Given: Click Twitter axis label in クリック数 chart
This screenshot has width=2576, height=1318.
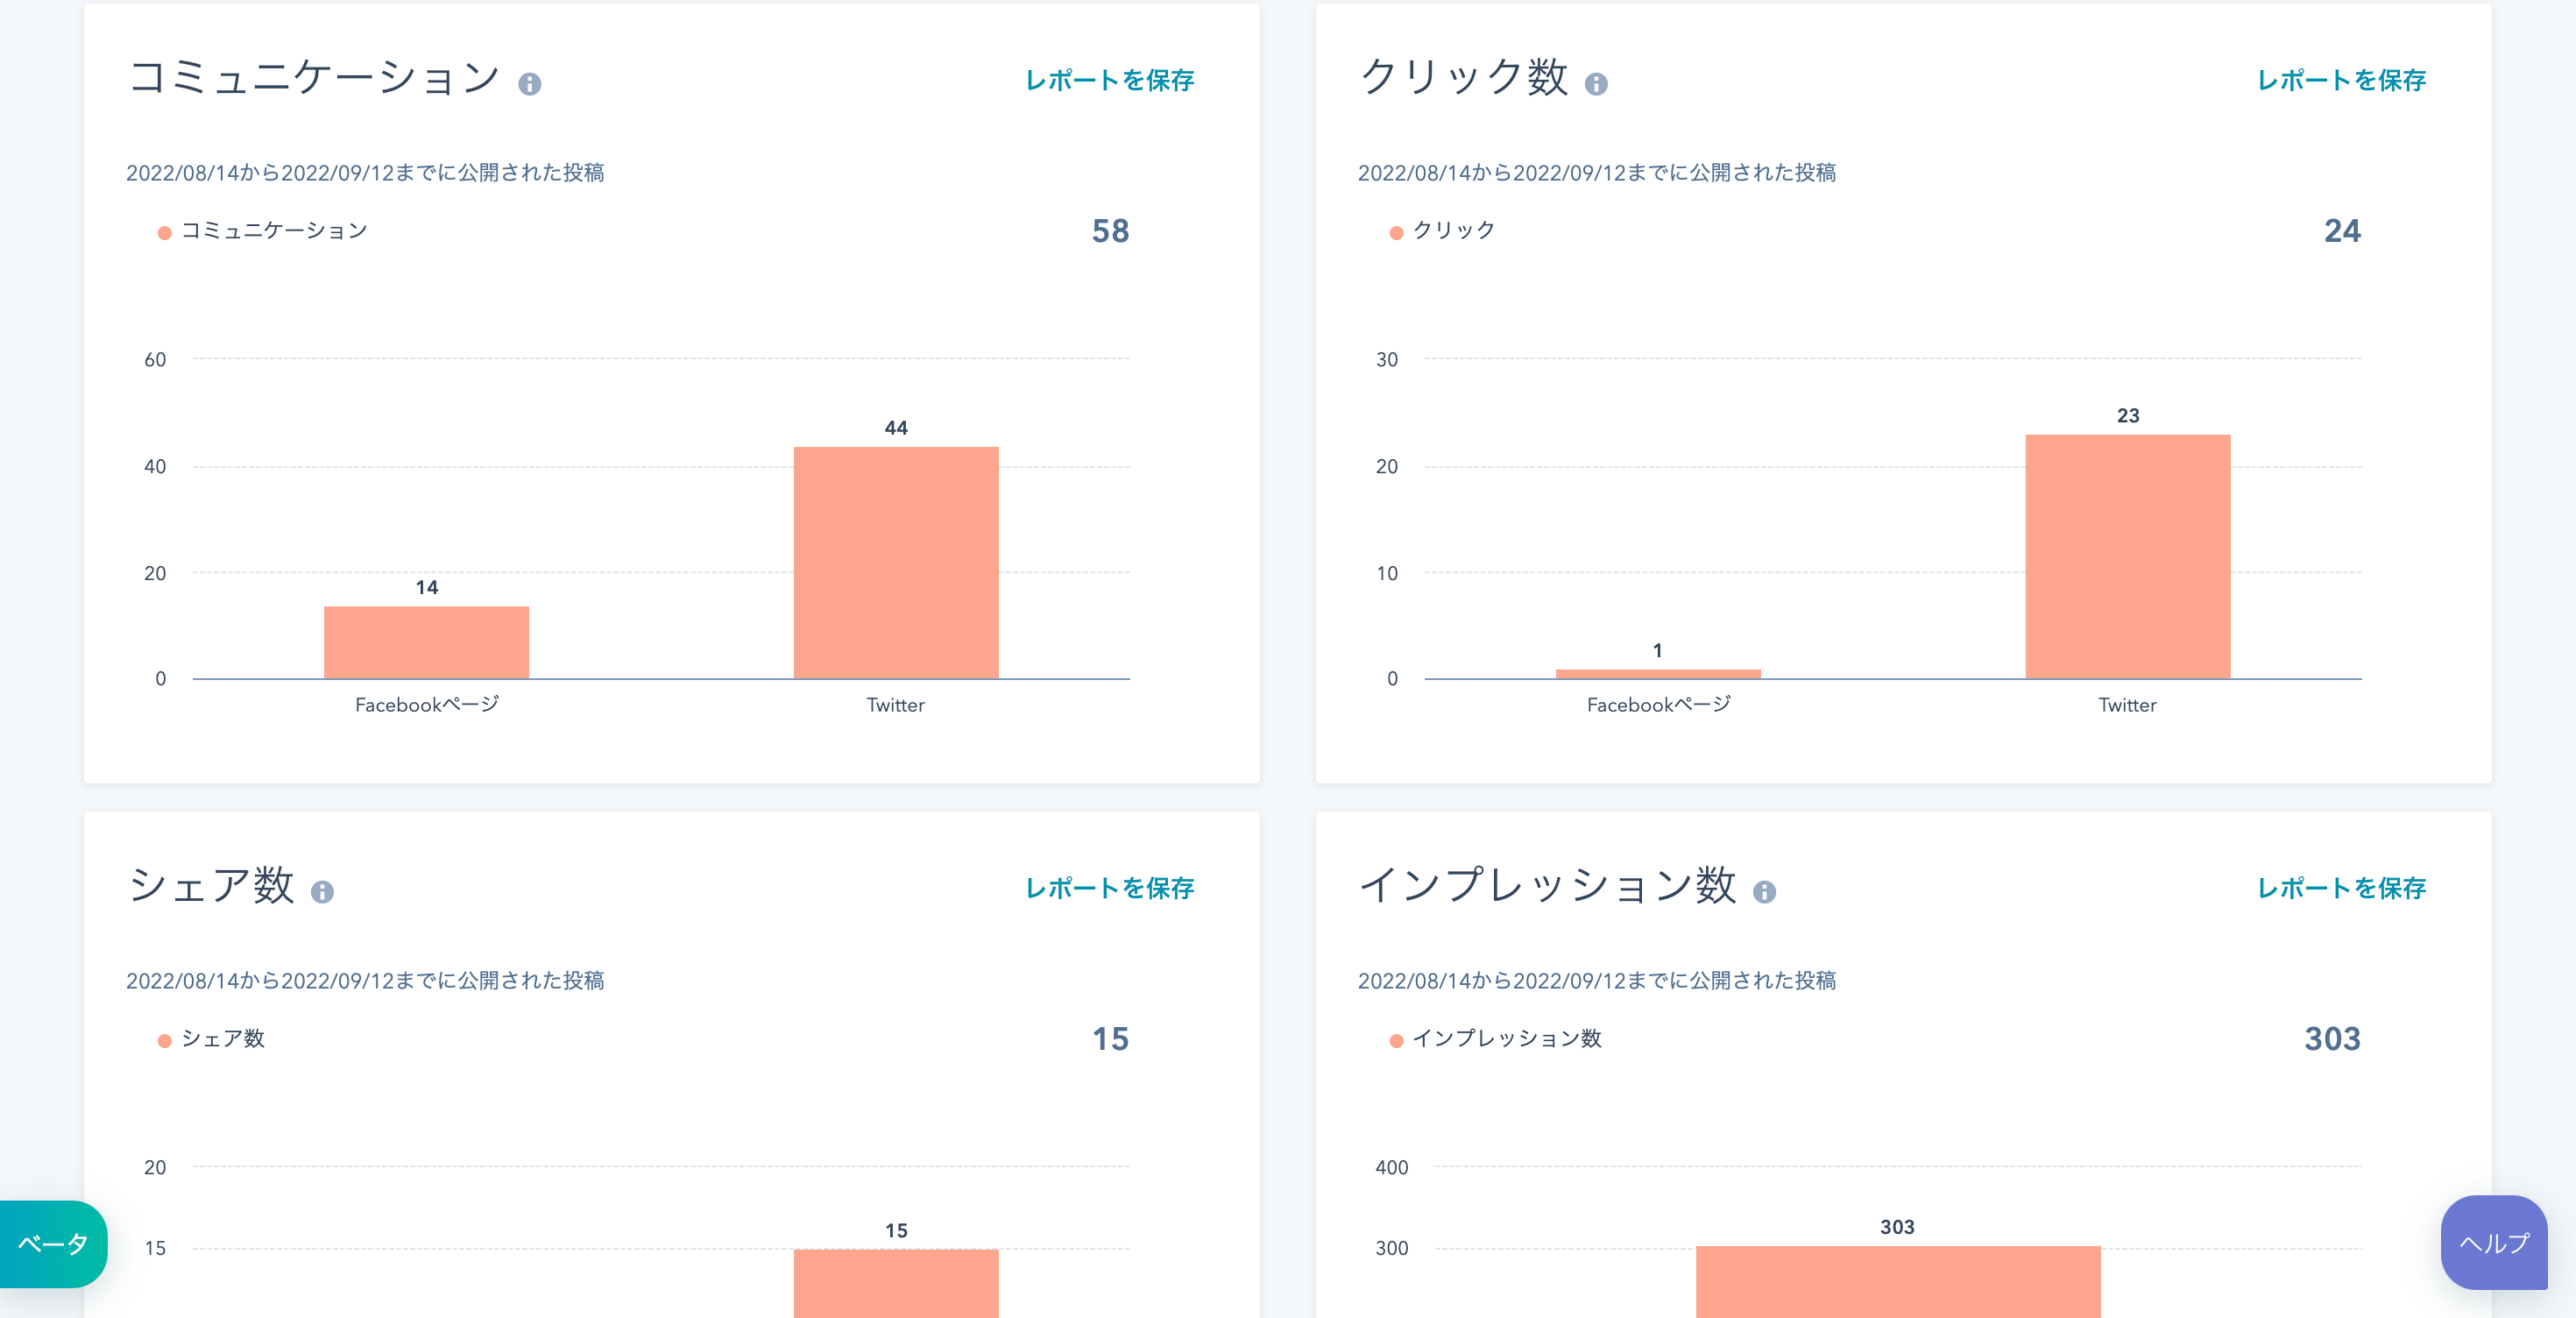Looking at the screenshot, I should (x=2128, y=705).
